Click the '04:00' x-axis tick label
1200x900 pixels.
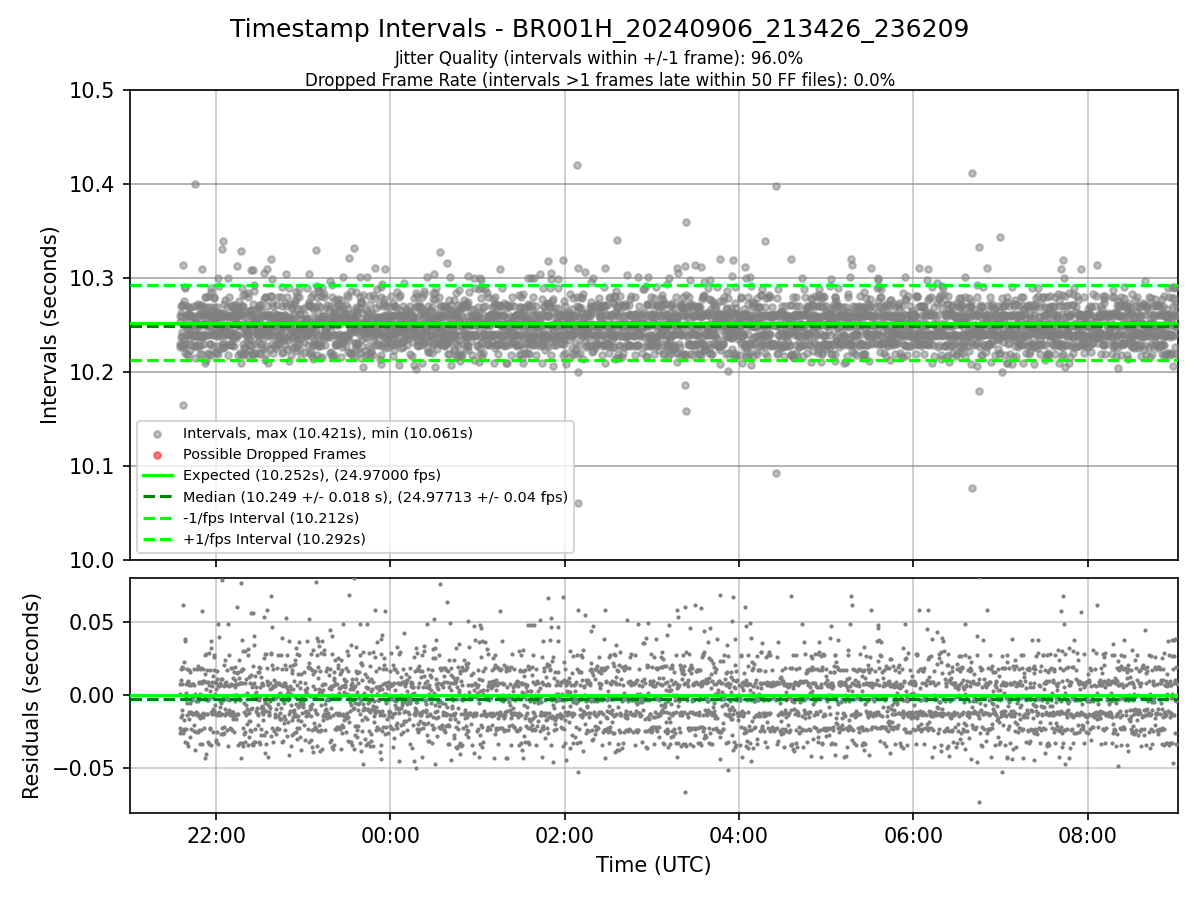739,835
